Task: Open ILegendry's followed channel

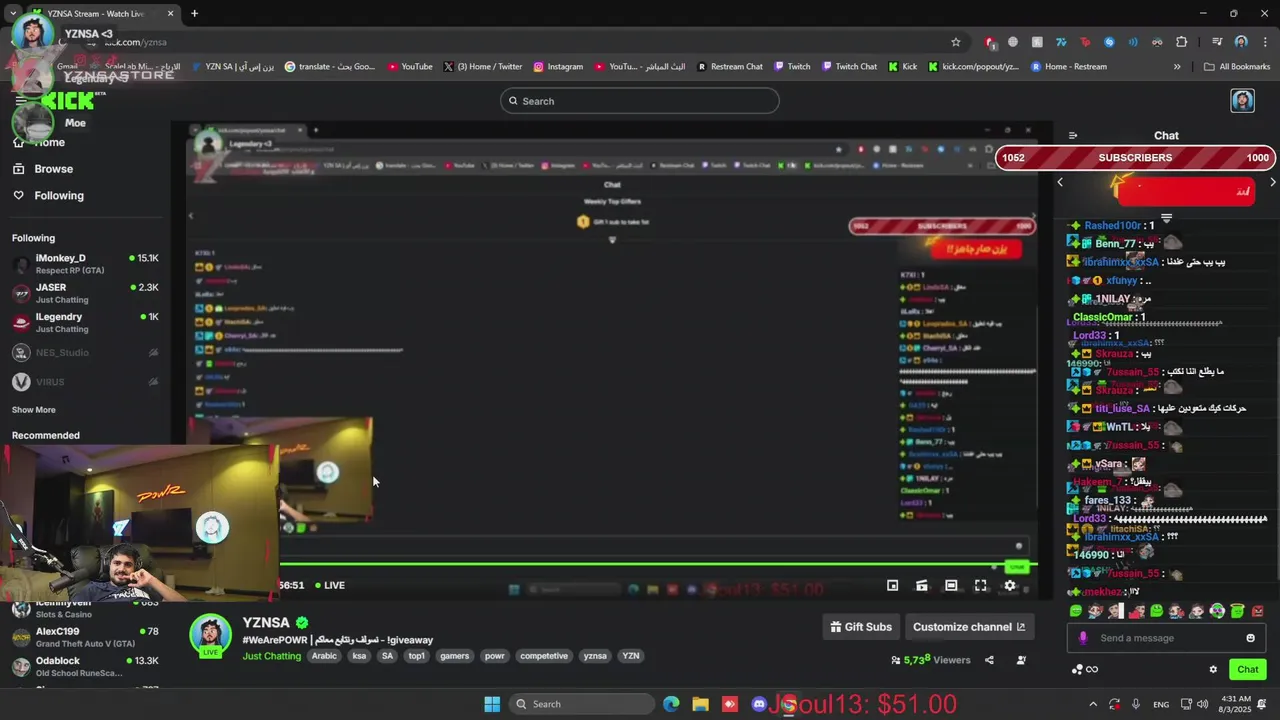Action: point(85,322)
